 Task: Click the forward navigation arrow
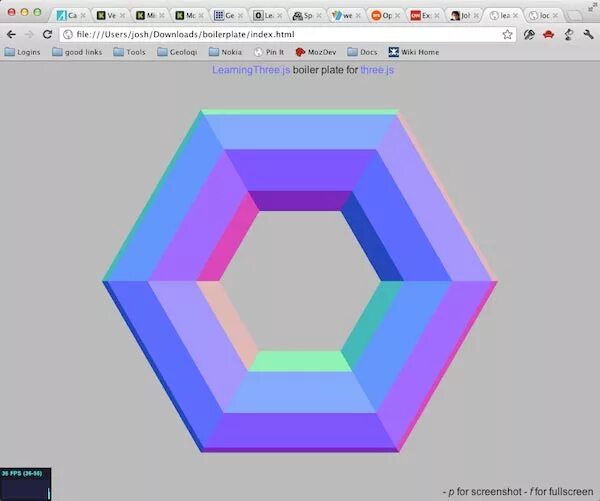pos(29,34)
